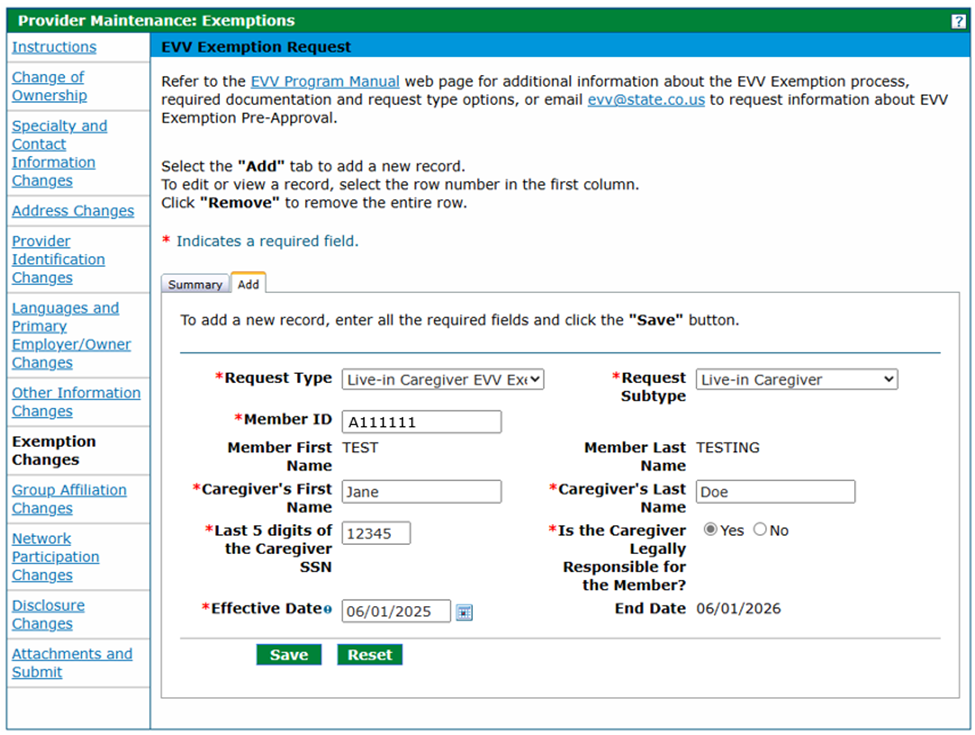Screen dimensions: 975x735
Task: Click the Reset button
Action: pos(370,655)
